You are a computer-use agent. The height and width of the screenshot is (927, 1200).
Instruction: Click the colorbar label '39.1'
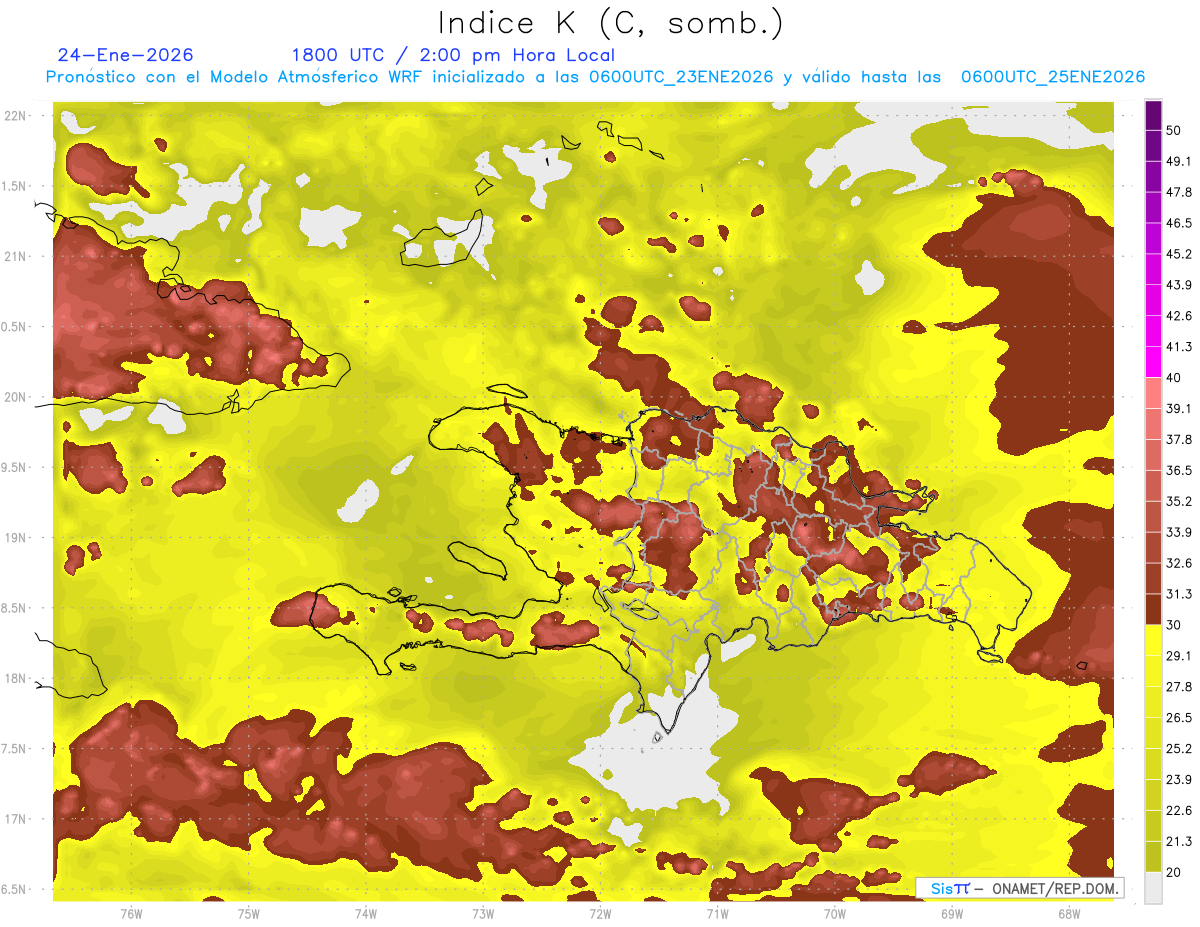point(1179,408)
